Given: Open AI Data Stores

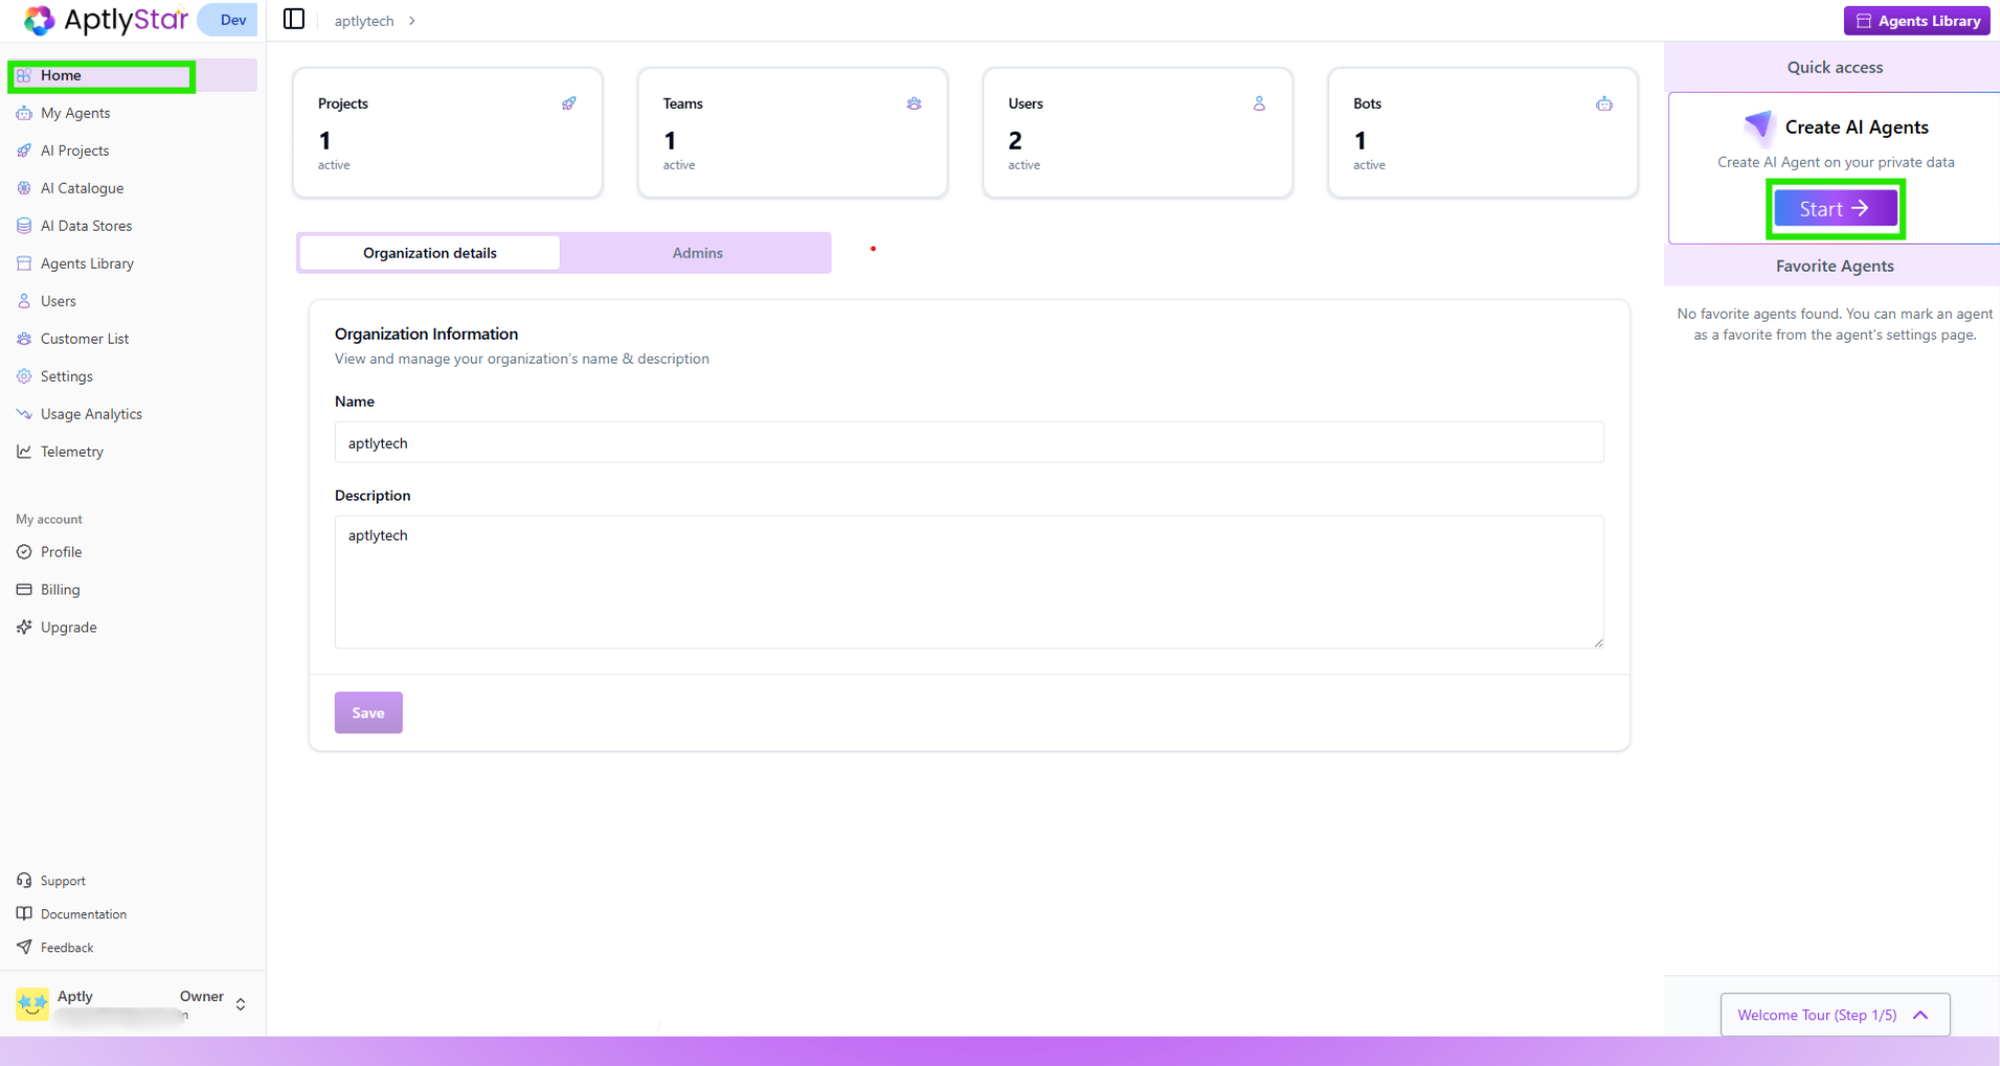Looking at the screenshot, I should click(86, 226).
